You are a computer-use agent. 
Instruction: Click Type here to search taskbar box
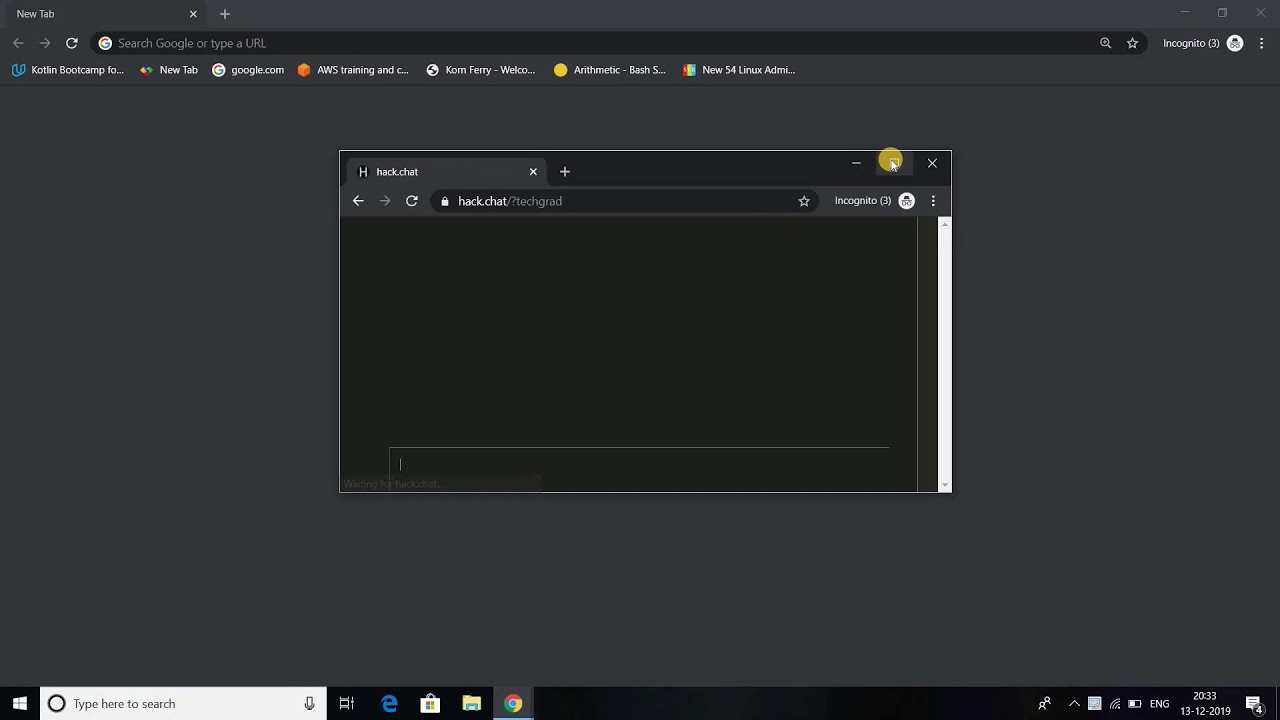183,704
